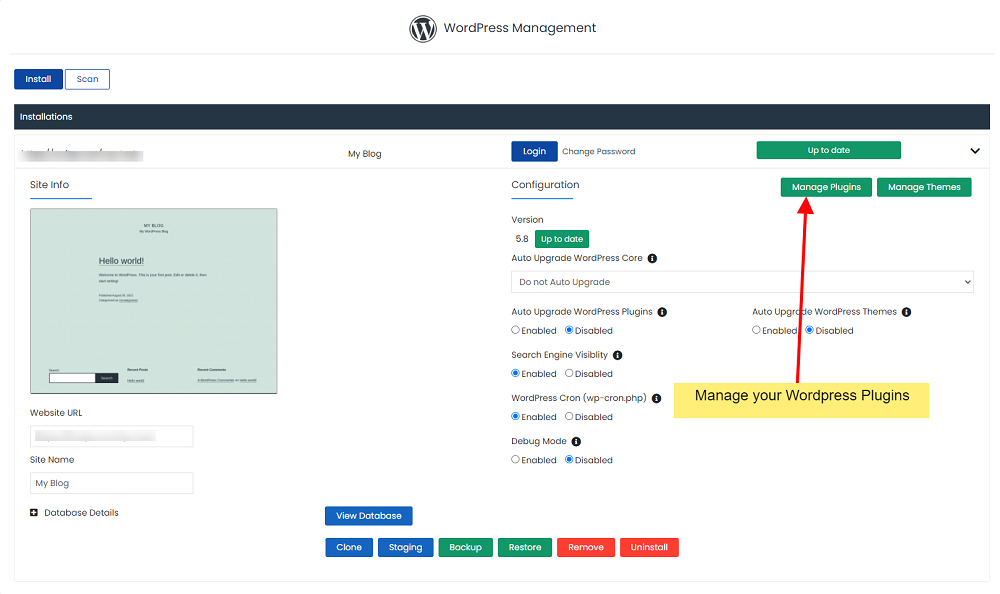Click the Staging button
The image size is (1000, 594).
pyautogui.click(x=406, y=547)
